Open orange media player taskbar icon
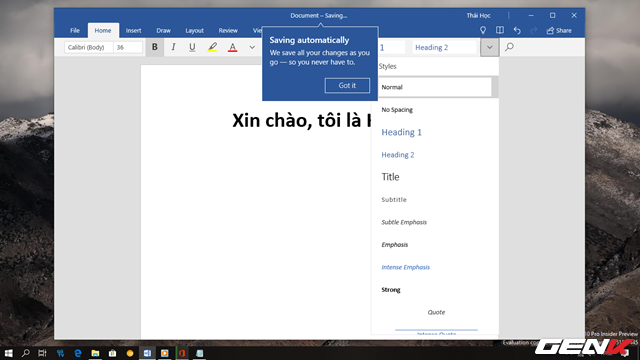This screenshot has width=640, height=360. pos(164,353)
